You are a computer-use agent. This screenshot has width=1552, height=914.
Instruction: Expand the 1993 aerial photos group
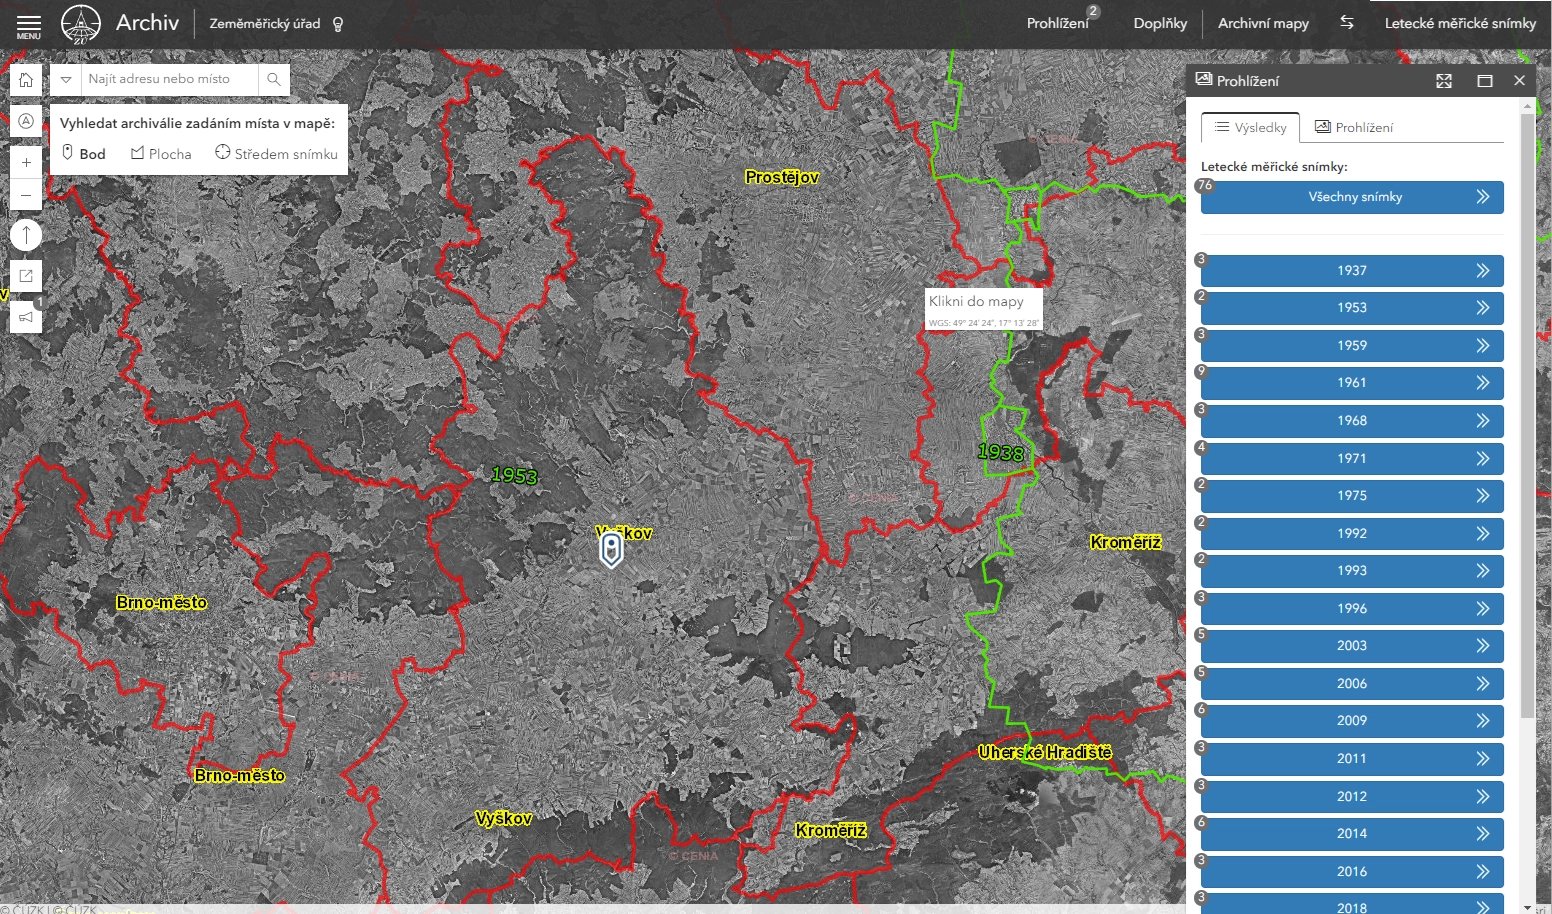click(x=1352, y=571)
